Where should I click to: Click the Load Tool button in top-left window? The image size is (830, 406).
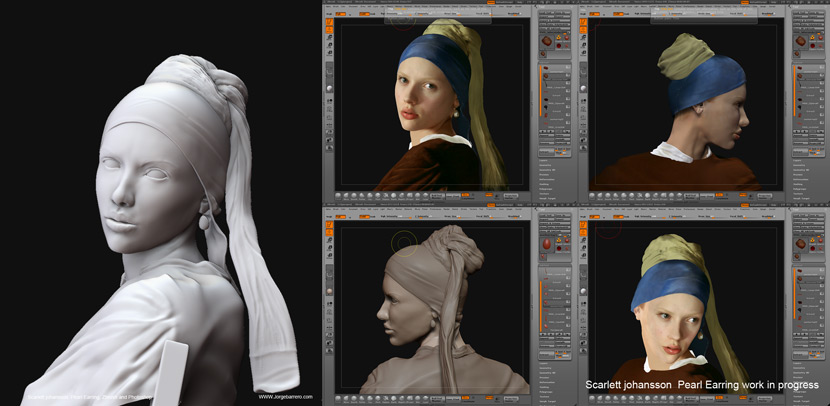(547, 12)
